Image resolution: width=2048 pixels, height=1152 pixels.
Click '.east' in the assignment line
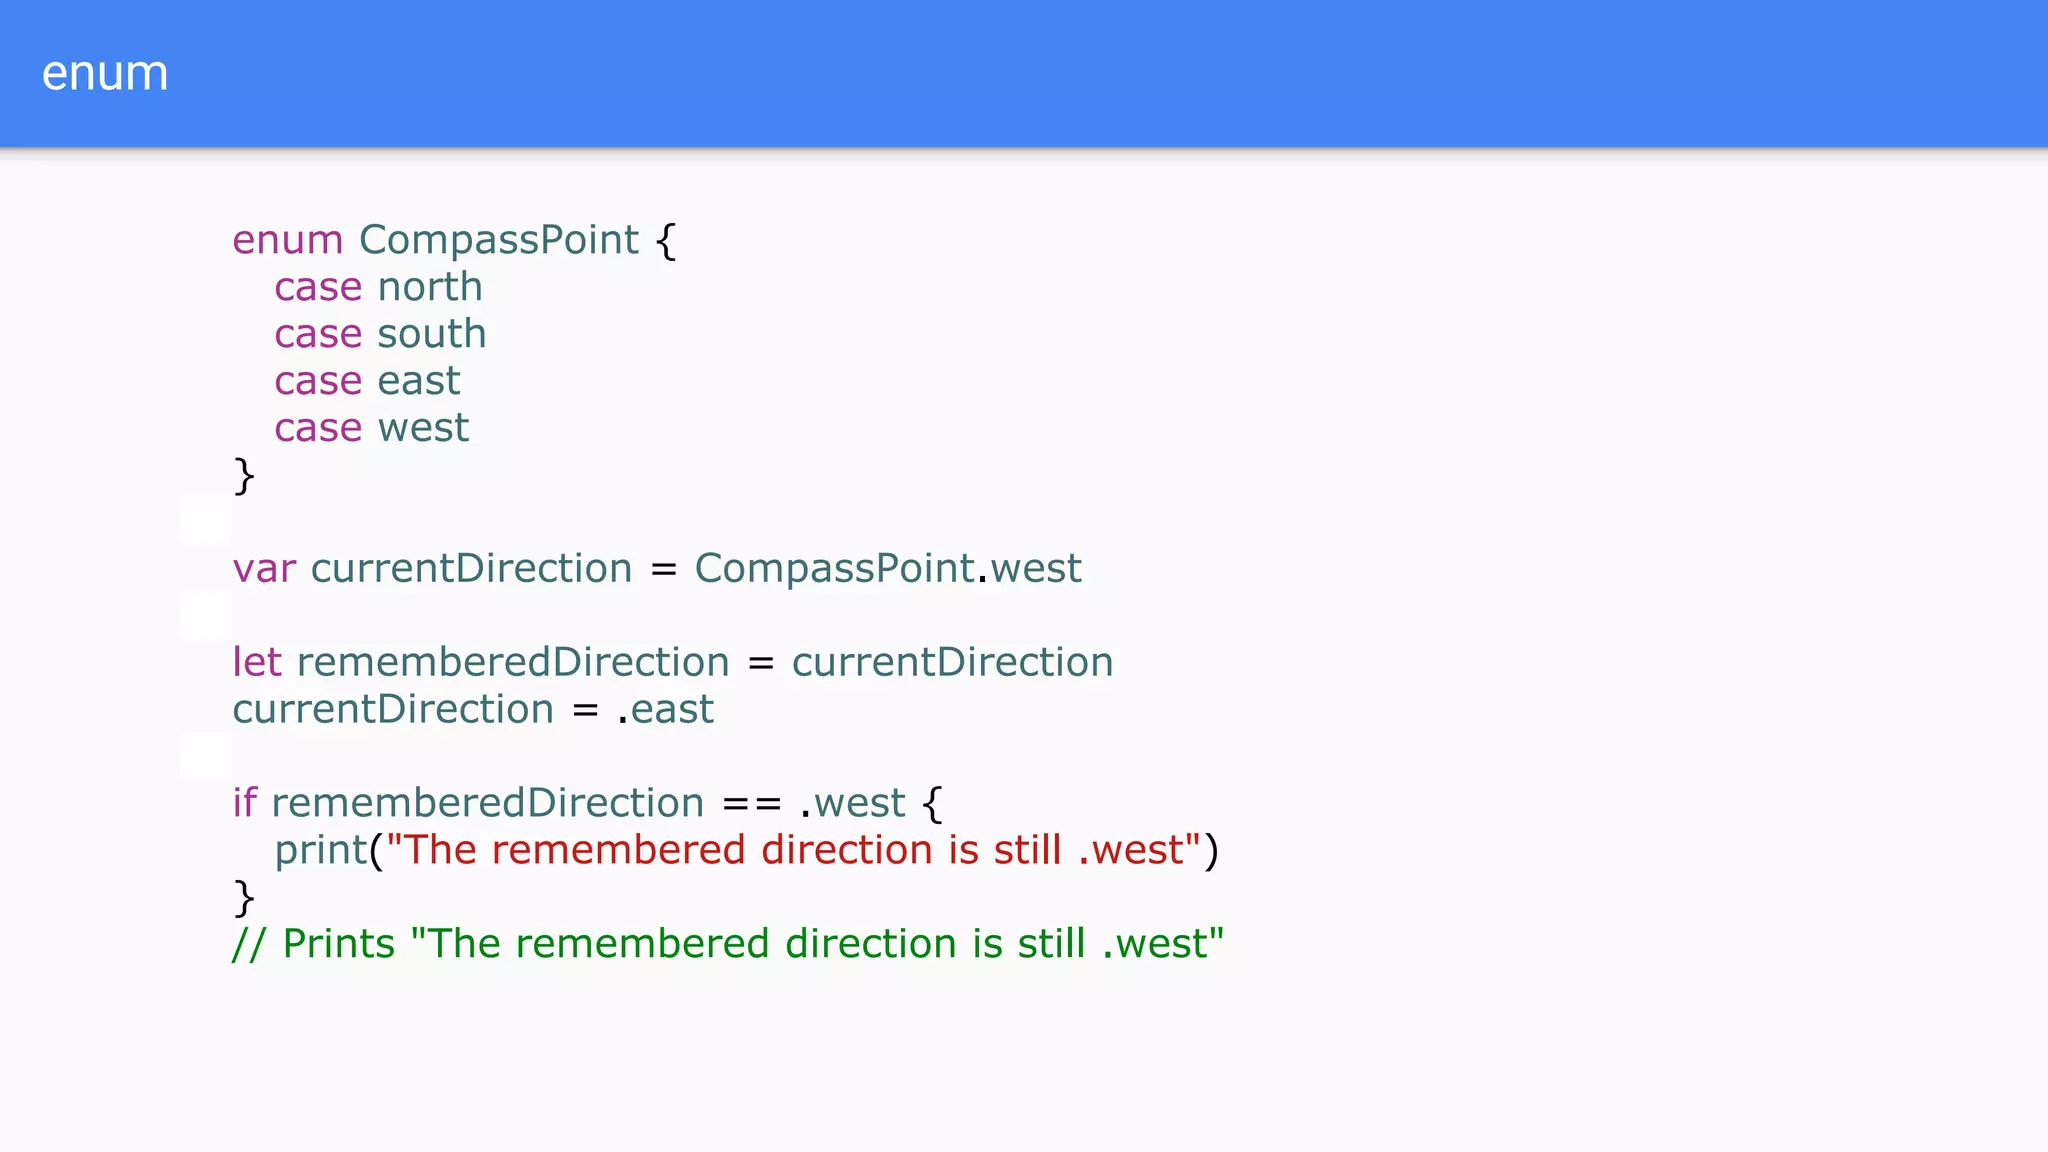tap(666, 710)
